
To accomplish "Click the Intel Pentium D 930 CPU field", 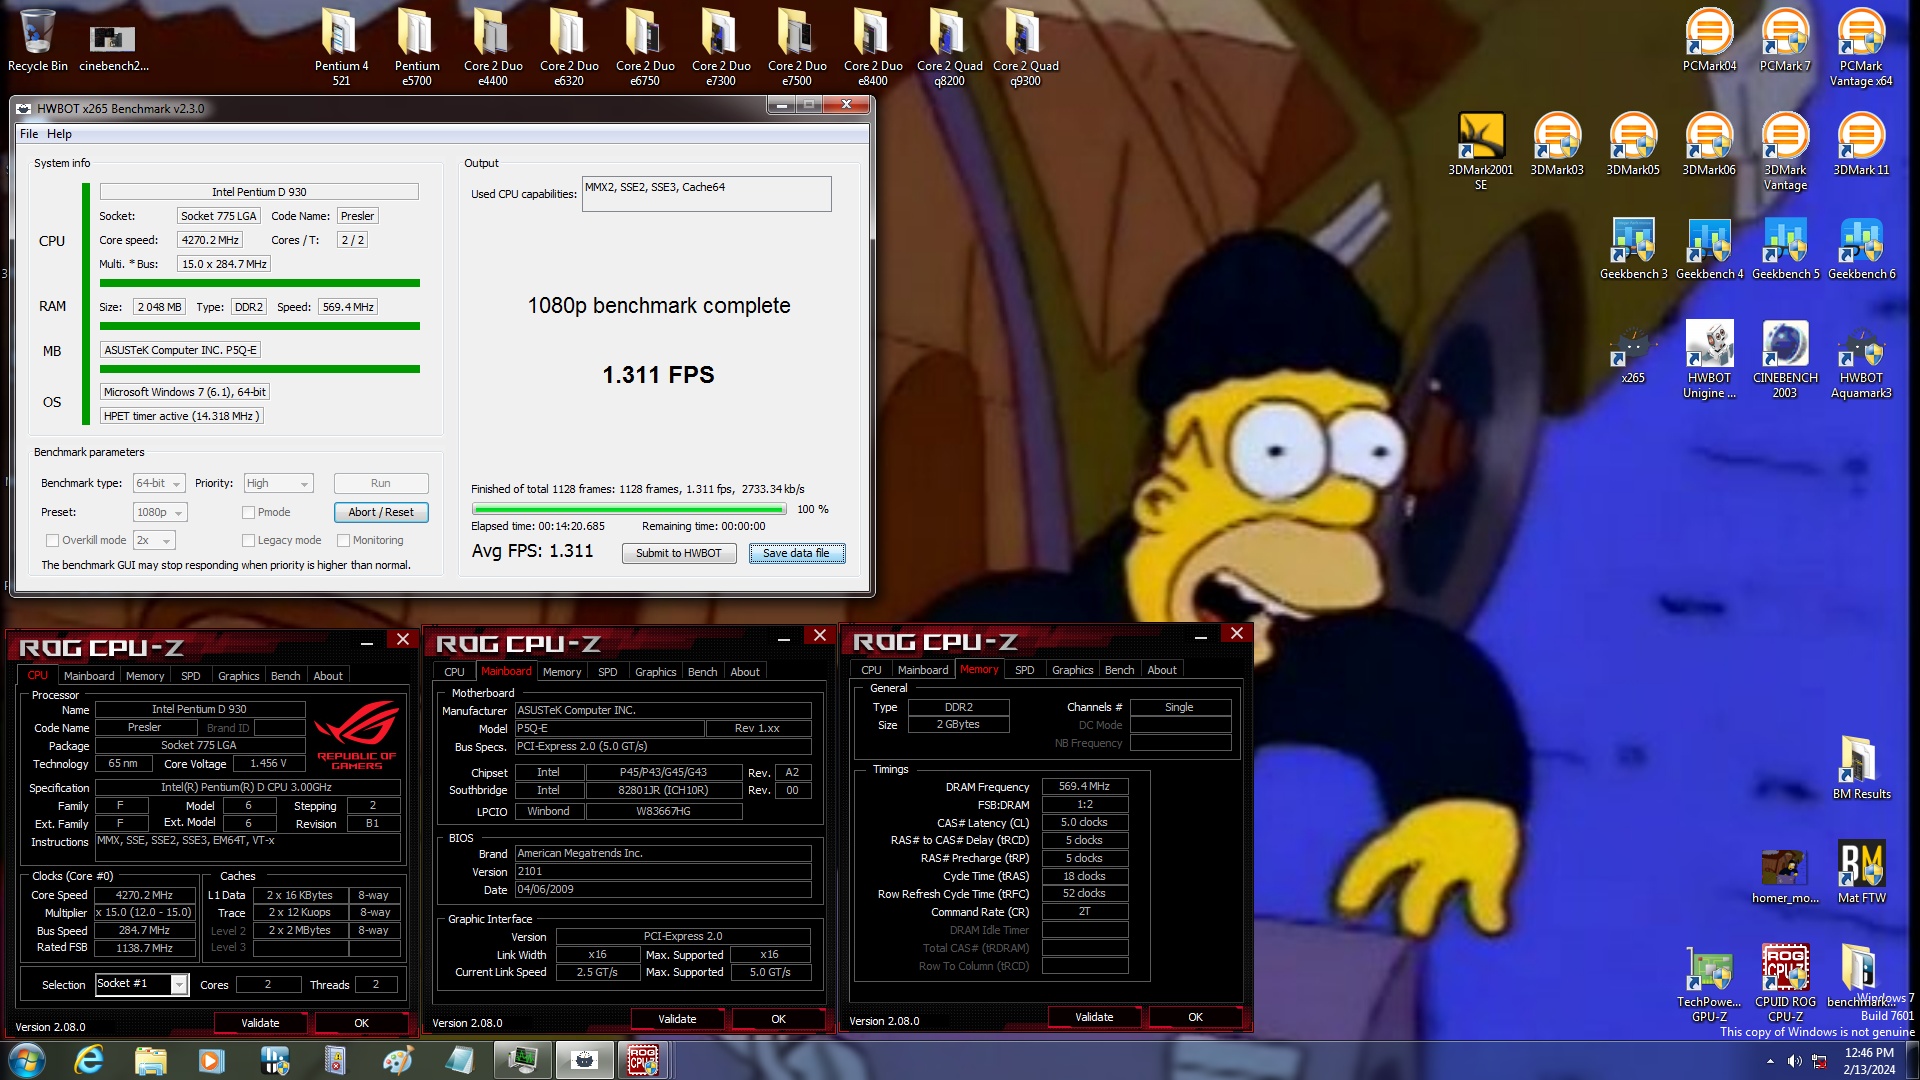I will (x=259, y=192).
